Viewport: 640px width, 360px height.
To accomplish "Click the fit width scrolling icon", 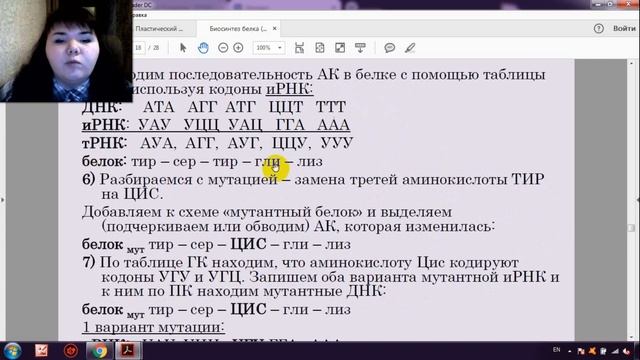I will tap(300, 48).
